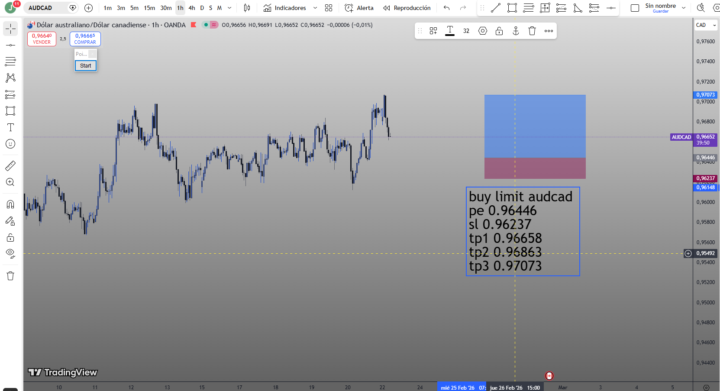Switch to the 1m timeframe

[107, 8]
